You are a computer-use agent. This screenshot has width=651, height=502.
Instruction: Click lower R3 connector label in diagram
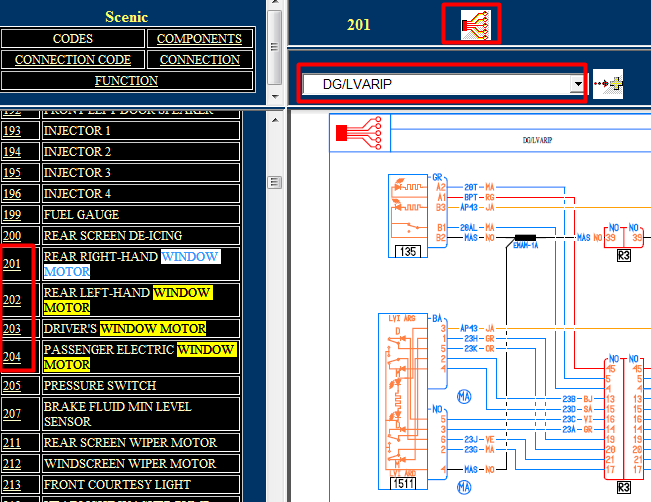tap(624, 487)
